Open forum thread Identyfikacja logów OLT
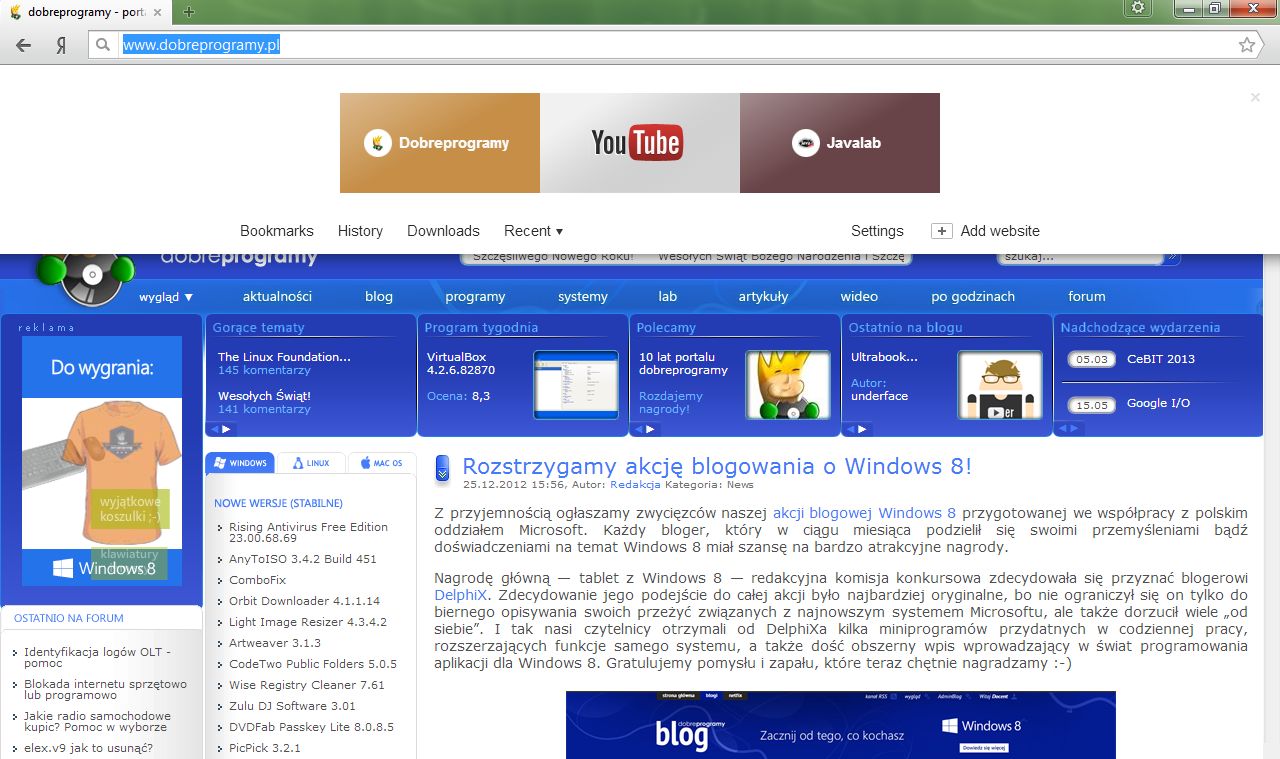 pyautogui.click(x=97, y=657)
